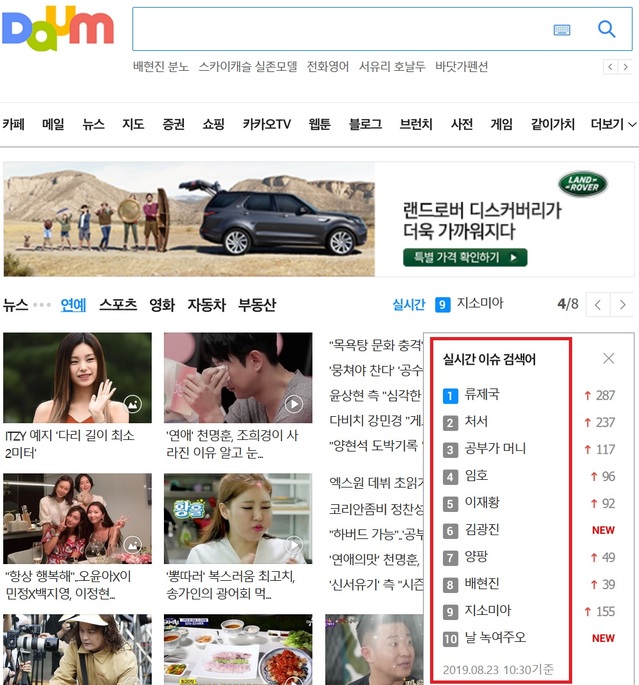
Task: Open the 게임 menu item
Action: pos(501,124)
